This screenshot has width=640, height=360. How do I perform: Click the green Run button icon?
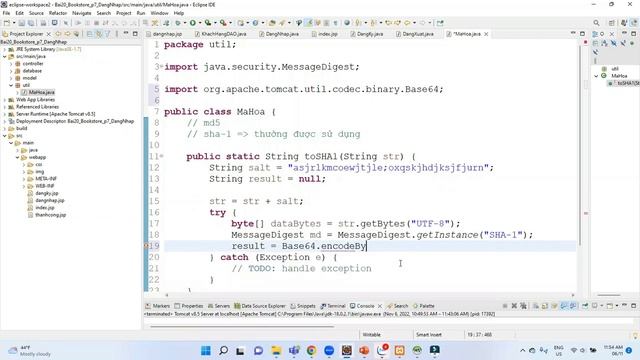[193, 23]
